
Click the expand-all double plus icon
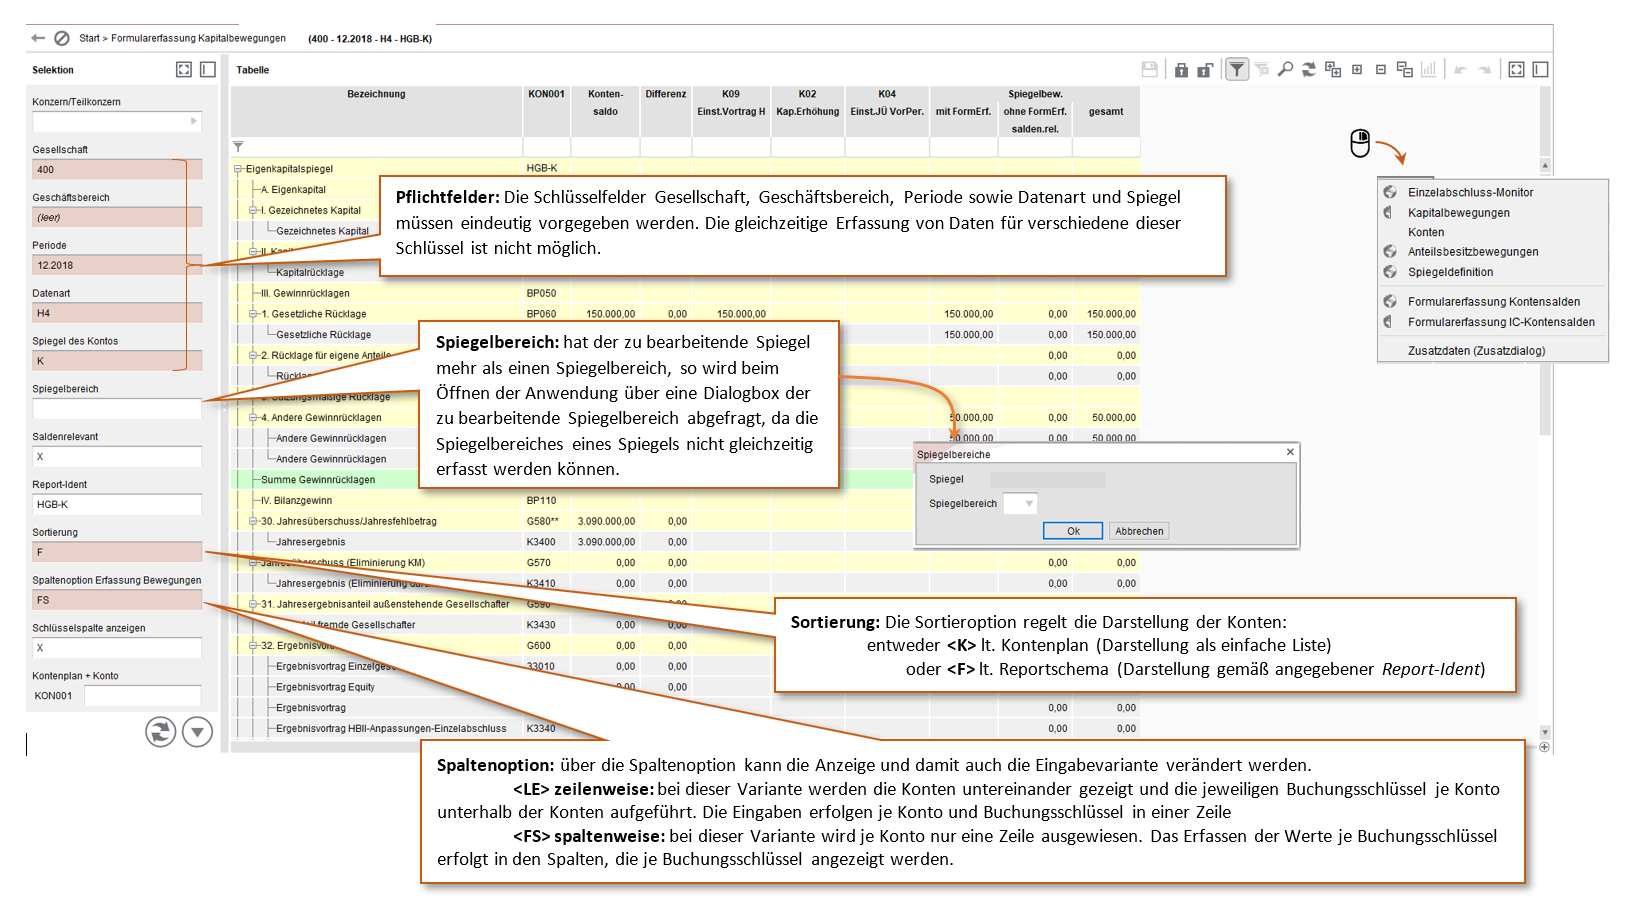click(x=1333, y=69)
